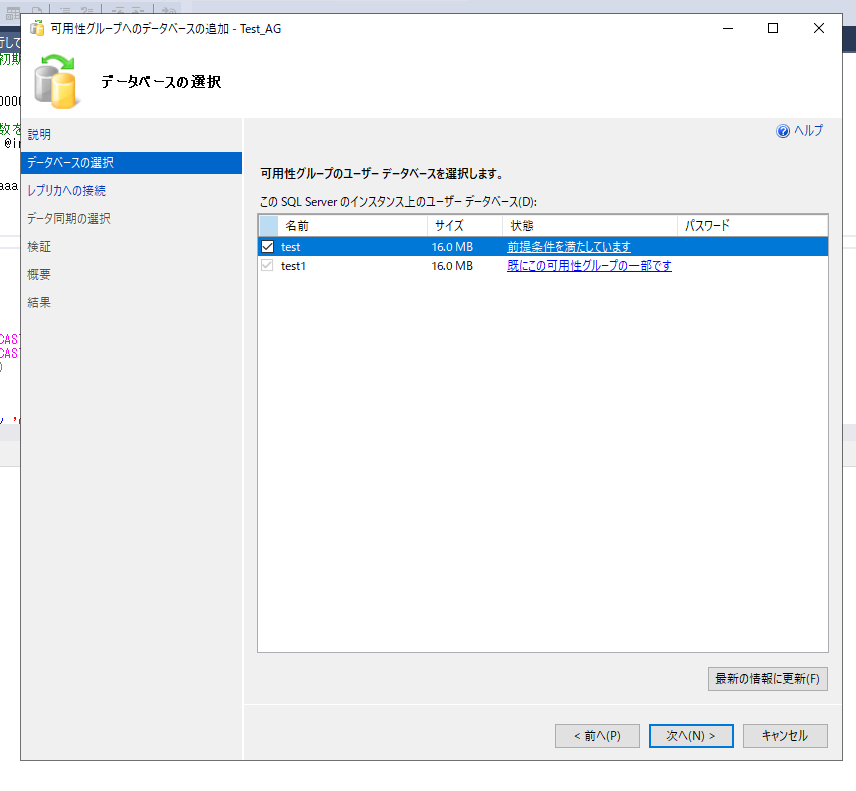Cancel the wizard with キャンセル
856x791 pixels.
click(x=785, y=736)
